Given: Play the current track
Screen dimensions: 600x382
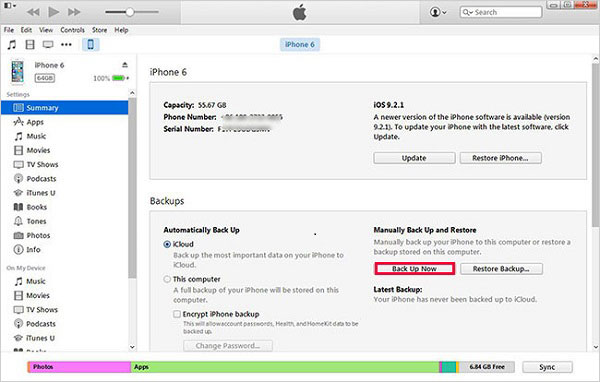Looking at the screenshot, I should coord(54,12).
